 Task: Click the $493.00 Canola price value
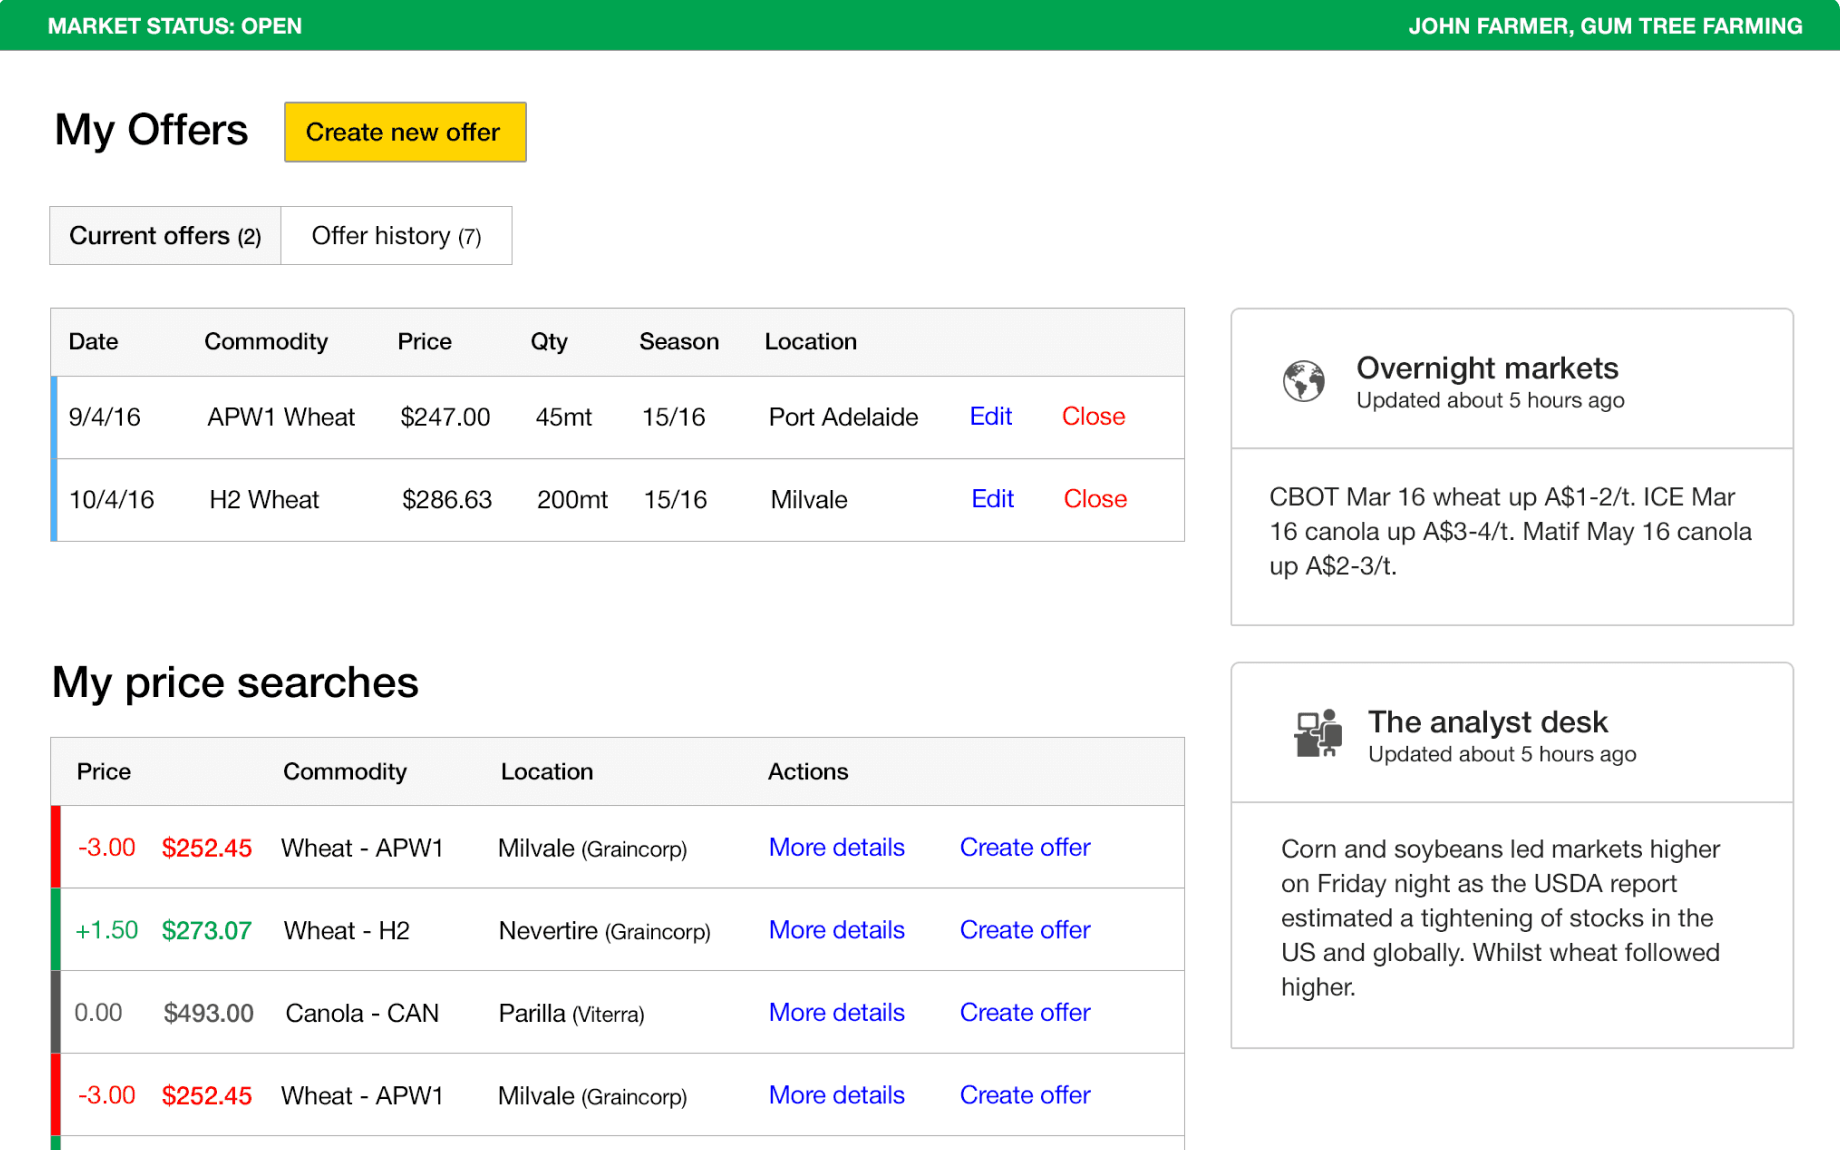pos(208,1014)
